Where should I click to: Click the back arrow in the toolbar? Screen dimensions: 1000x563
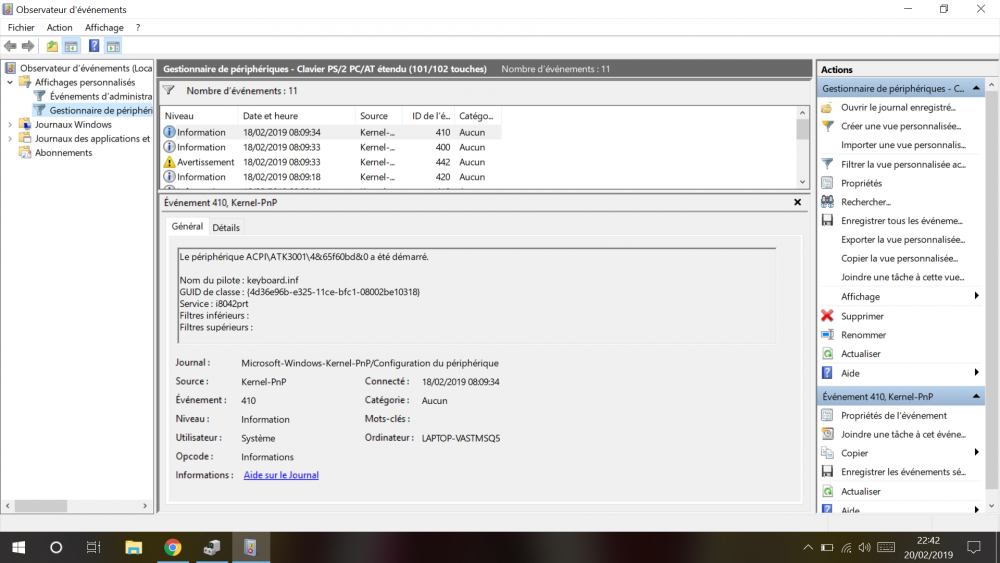pyautogui.click(x=10, y=46)
